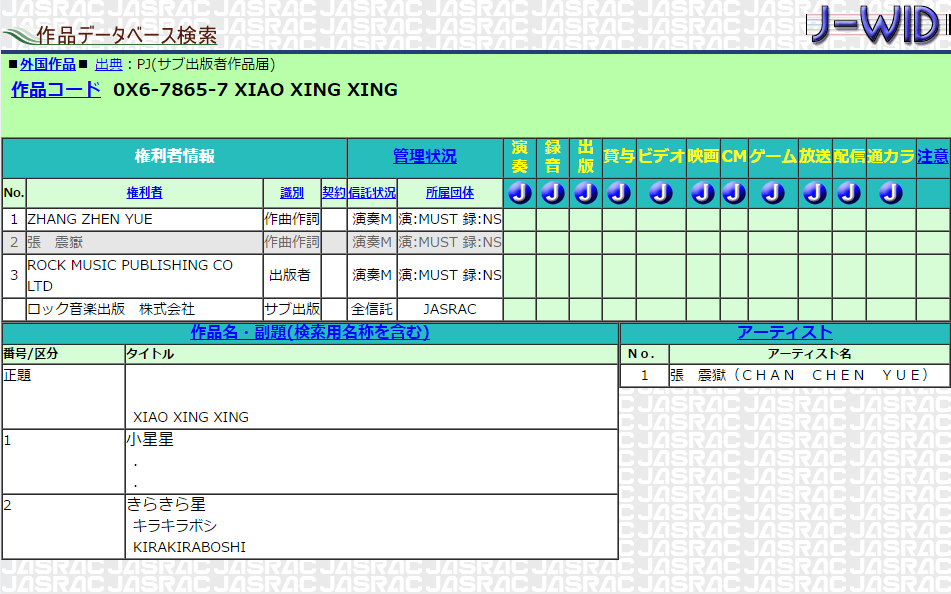Click the J icon under 録音 column
Viewport: 951px width, 594px height.
[552, 194]
